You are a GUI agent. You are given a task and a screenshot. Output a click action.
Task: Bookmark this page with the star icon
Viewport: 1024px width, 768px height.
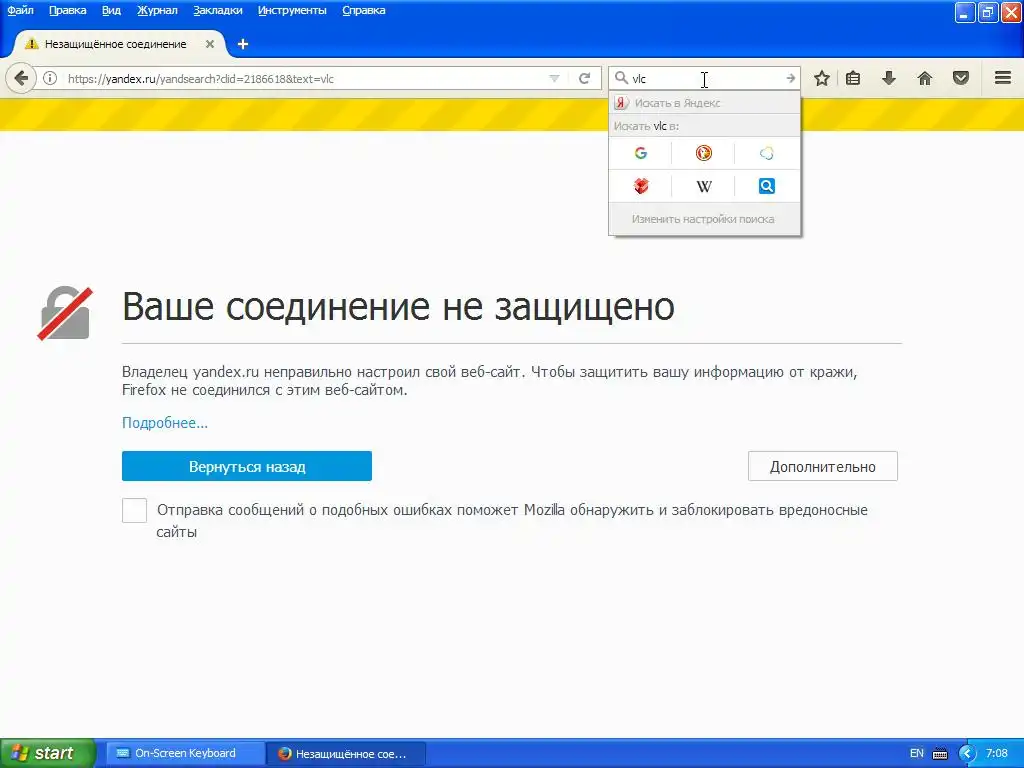[x=822, y=79]
